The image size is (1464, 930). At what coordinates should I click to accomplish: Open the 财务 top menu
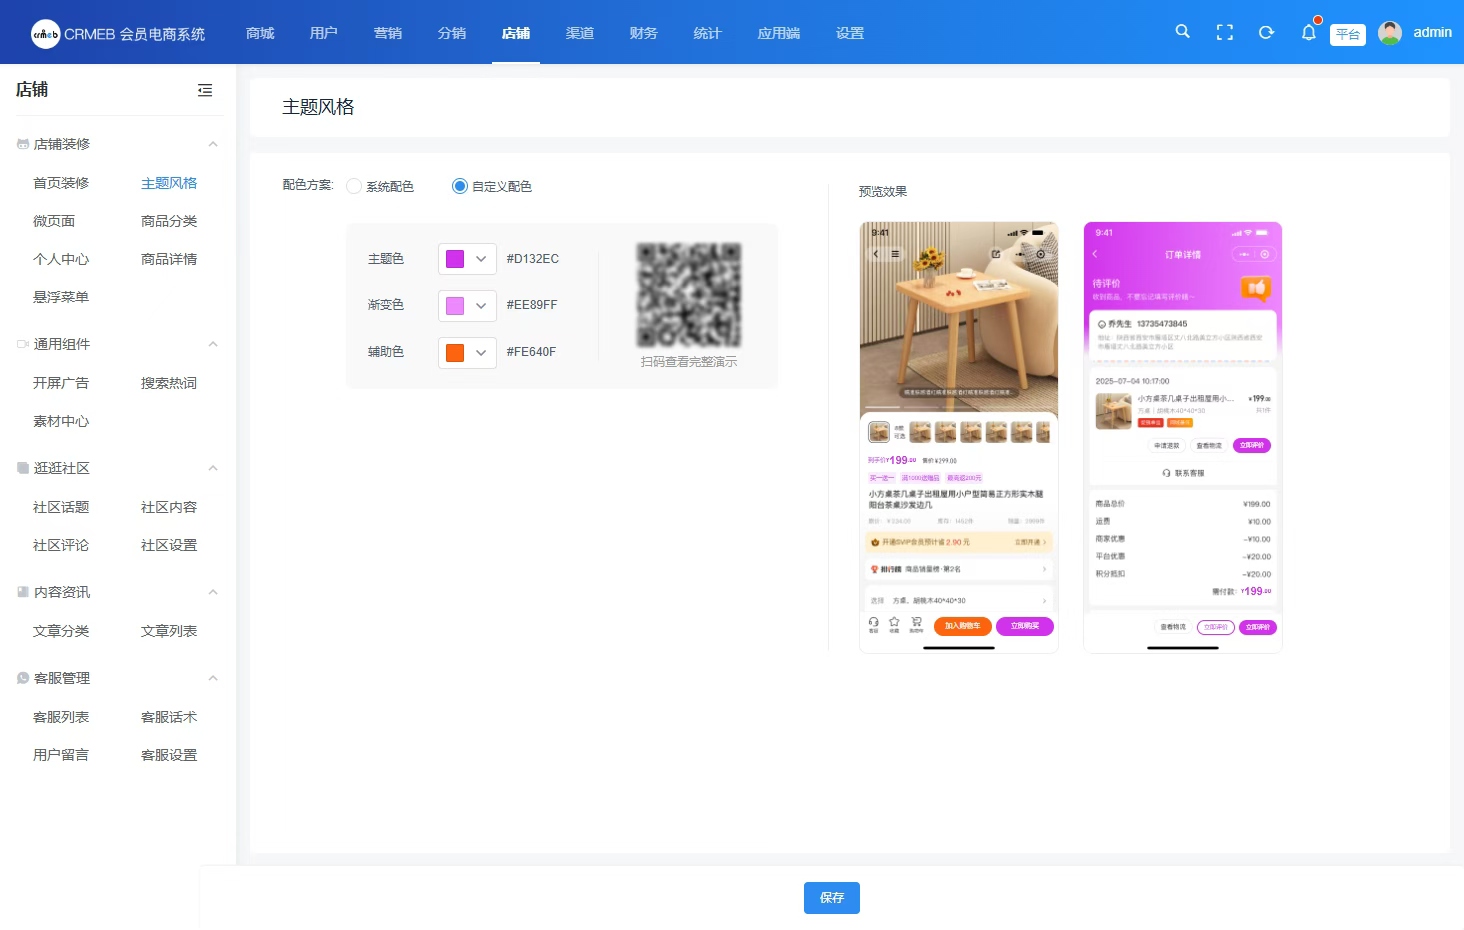pos(644,33)
